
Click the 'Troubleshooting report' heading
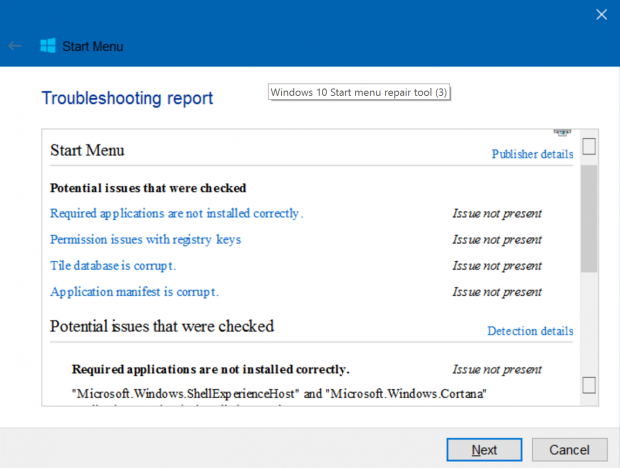127,98
